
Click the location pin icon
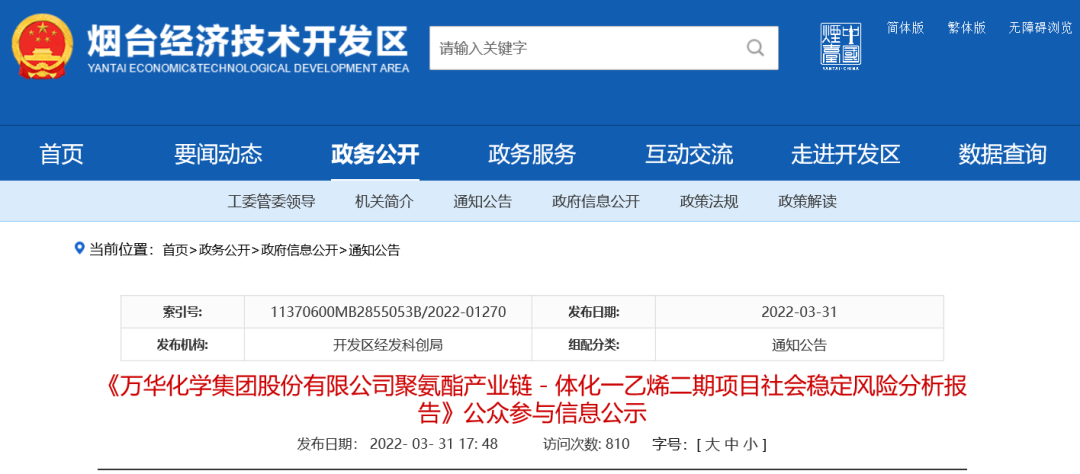[79, 249]
